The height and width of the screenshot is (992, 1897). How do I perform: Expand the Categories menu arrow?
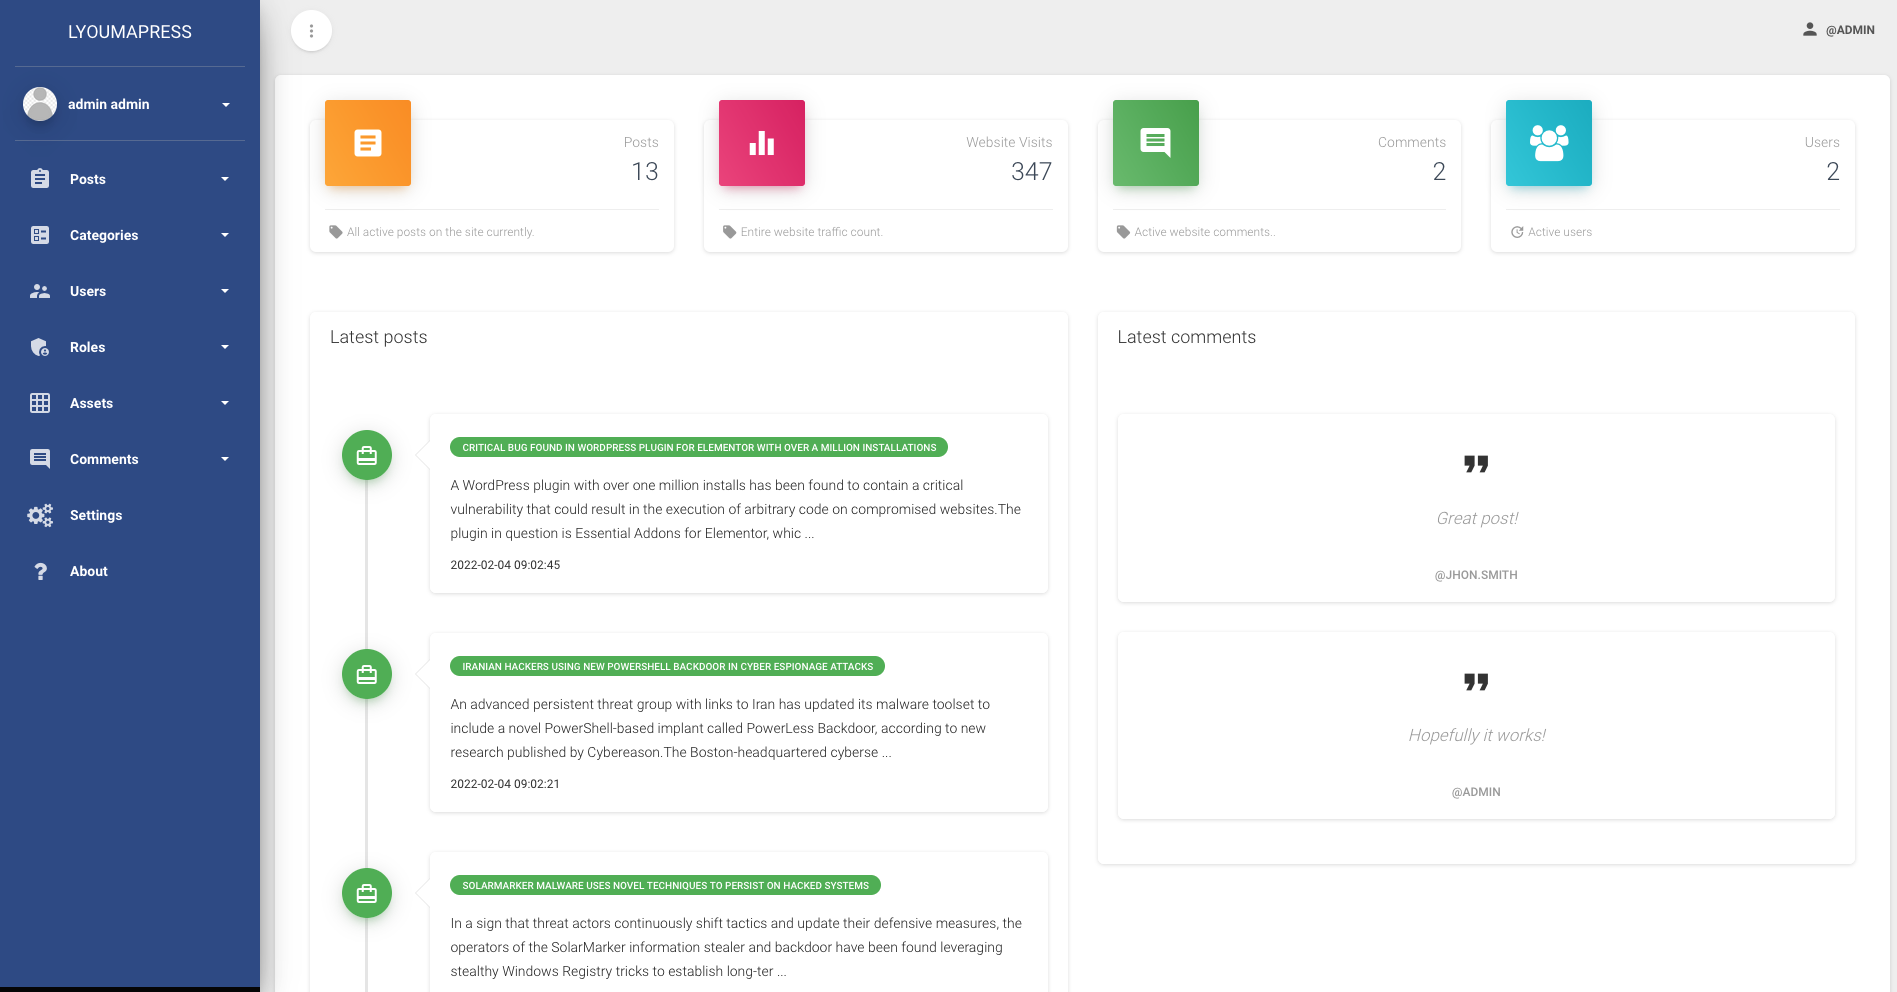coord(225,235)
